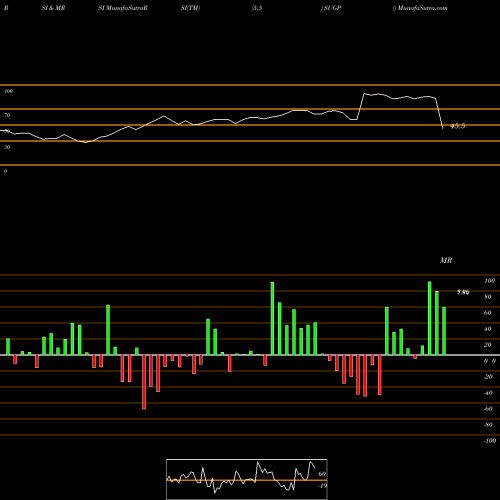Click the -60 label on MR axis
500x500 pixels.
pos(488,409)
